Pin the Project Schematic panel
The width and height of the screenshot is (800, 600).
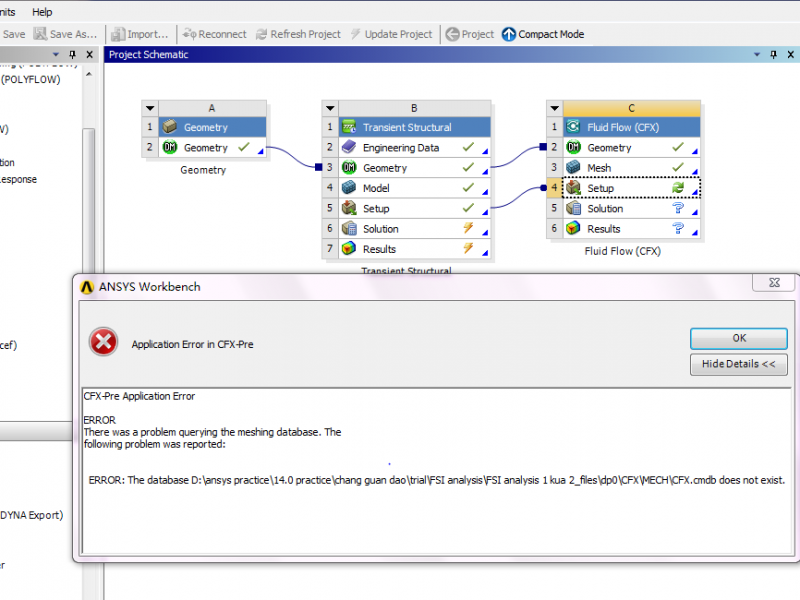(x=773, y=55)
